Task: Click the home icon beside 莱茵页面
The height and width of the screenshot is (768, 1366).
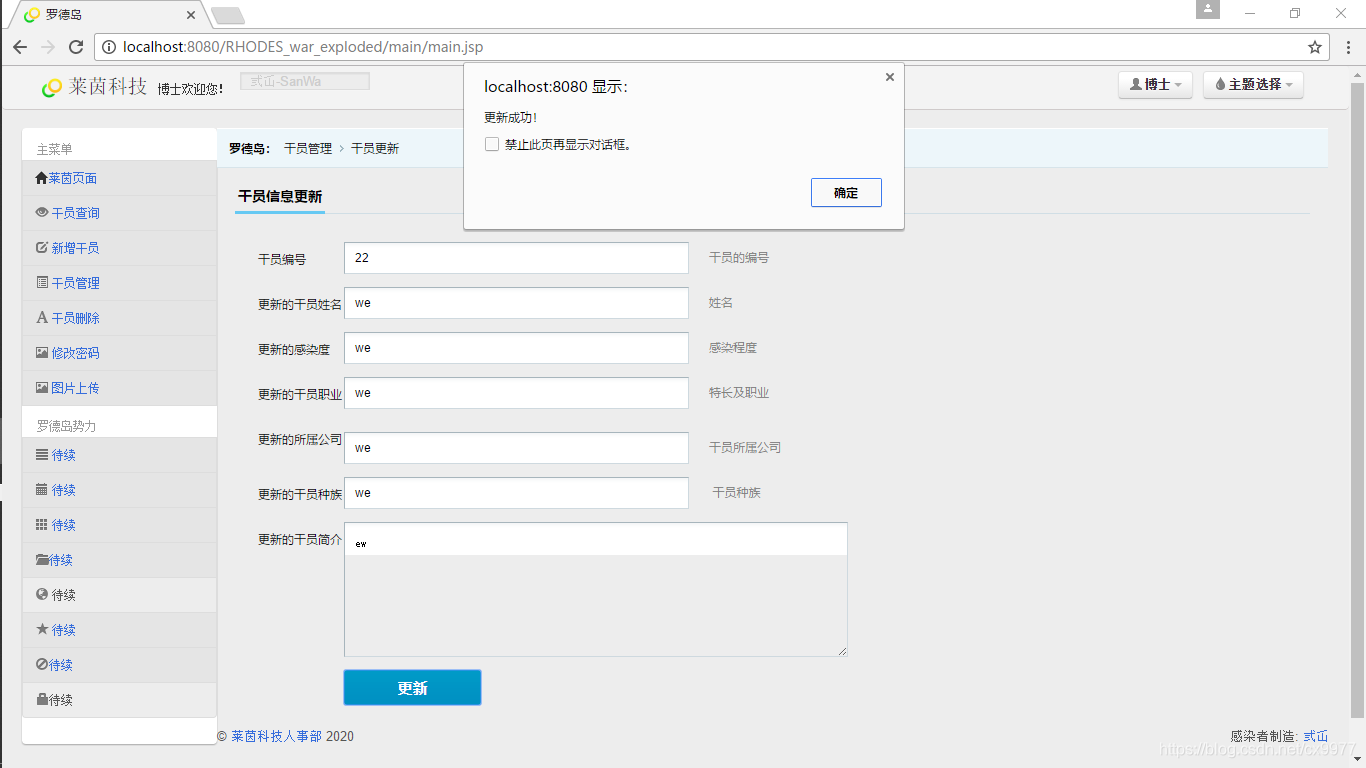Action: pyautogui.click(x=41, y=178)
